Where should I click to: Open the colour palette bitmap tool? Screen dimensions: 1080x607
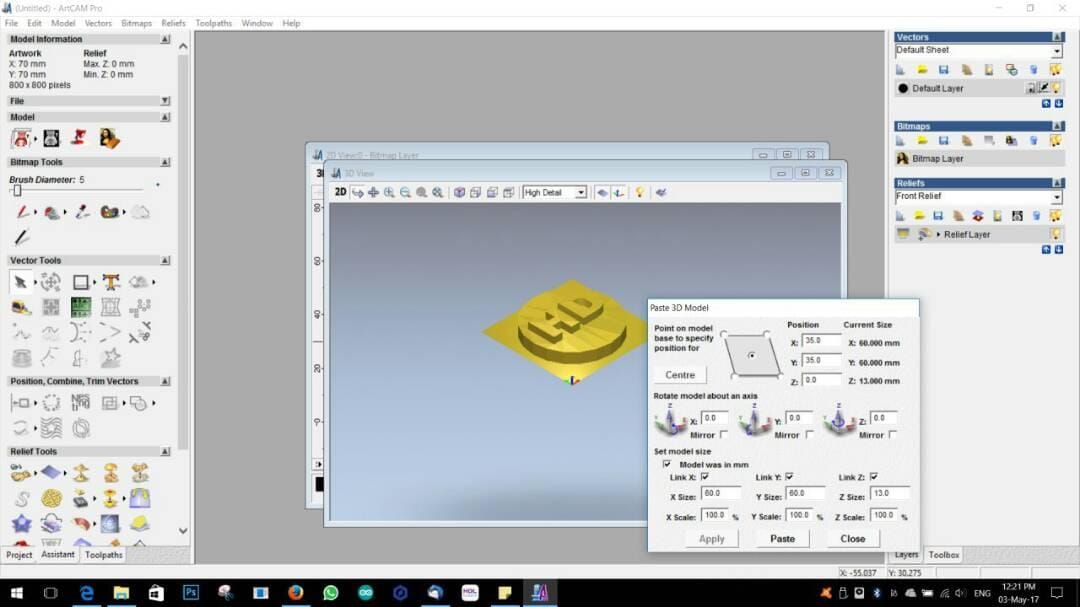pos(110,212)
